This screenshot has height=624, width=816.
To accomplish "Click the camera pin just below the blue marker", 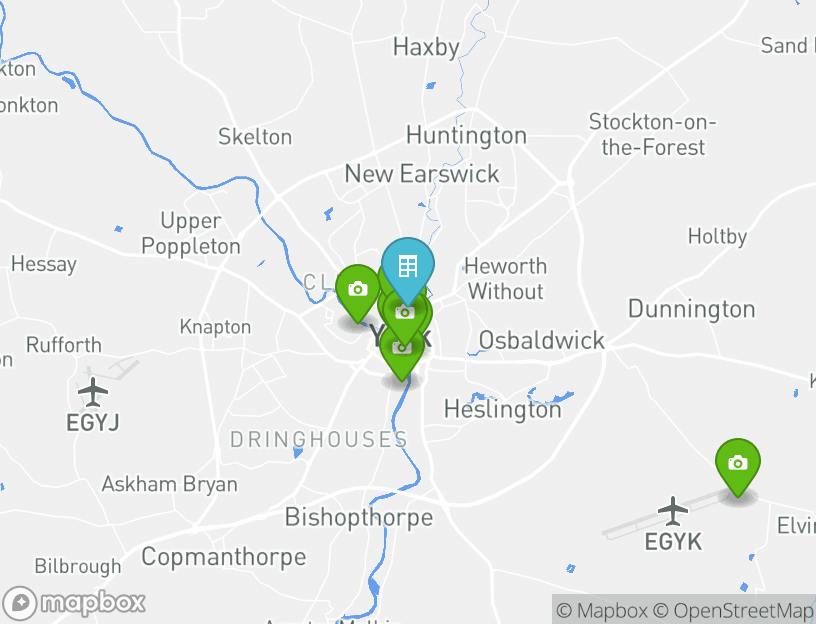I will pyautogui.click(x=405, y=317).
